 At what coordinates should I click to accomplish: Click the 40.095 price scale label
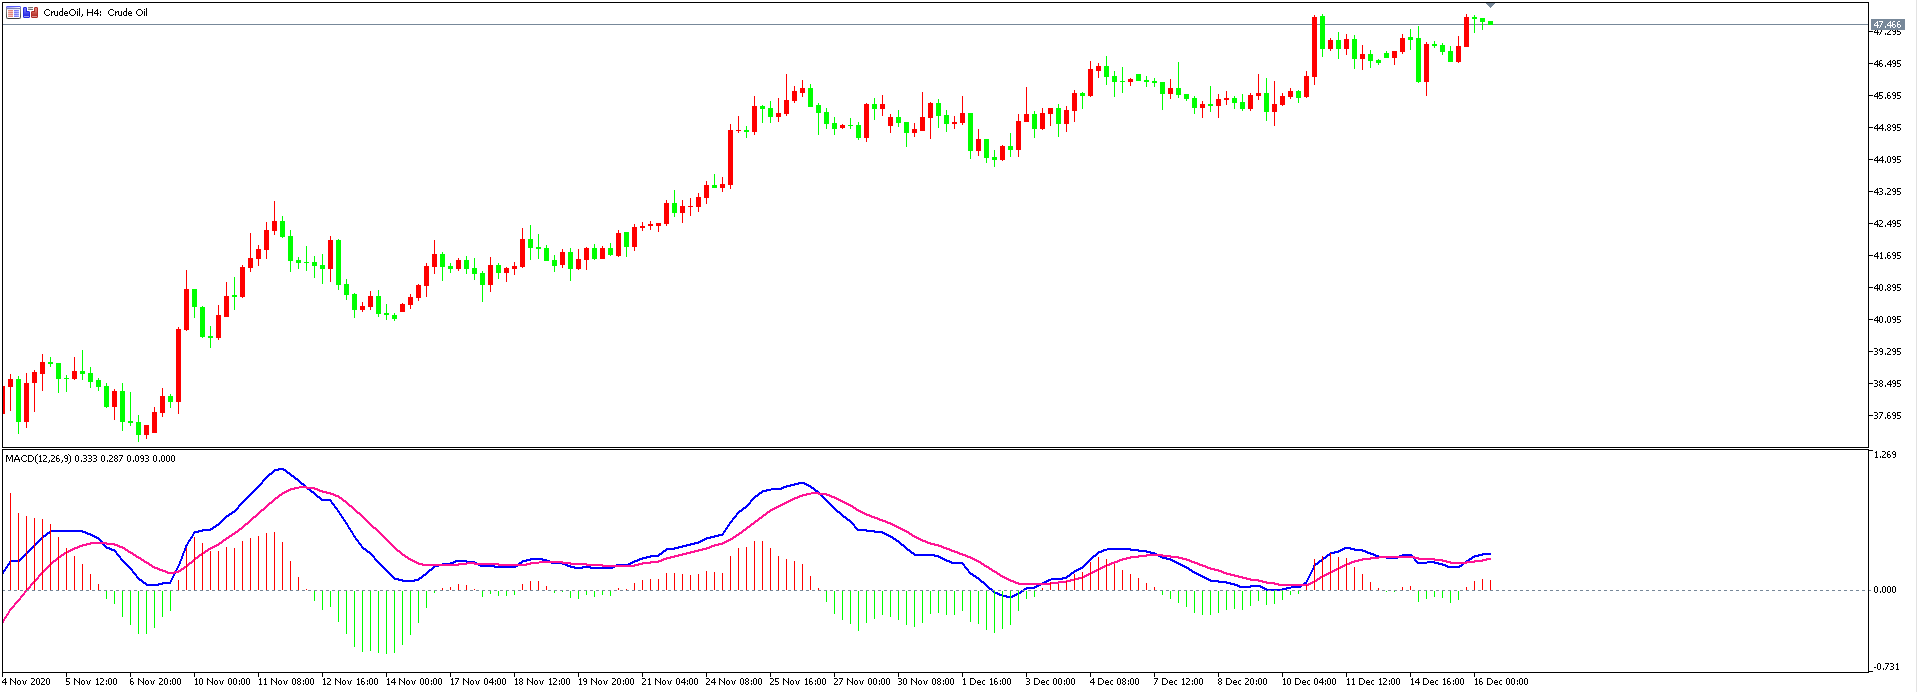pos(1887,320)
